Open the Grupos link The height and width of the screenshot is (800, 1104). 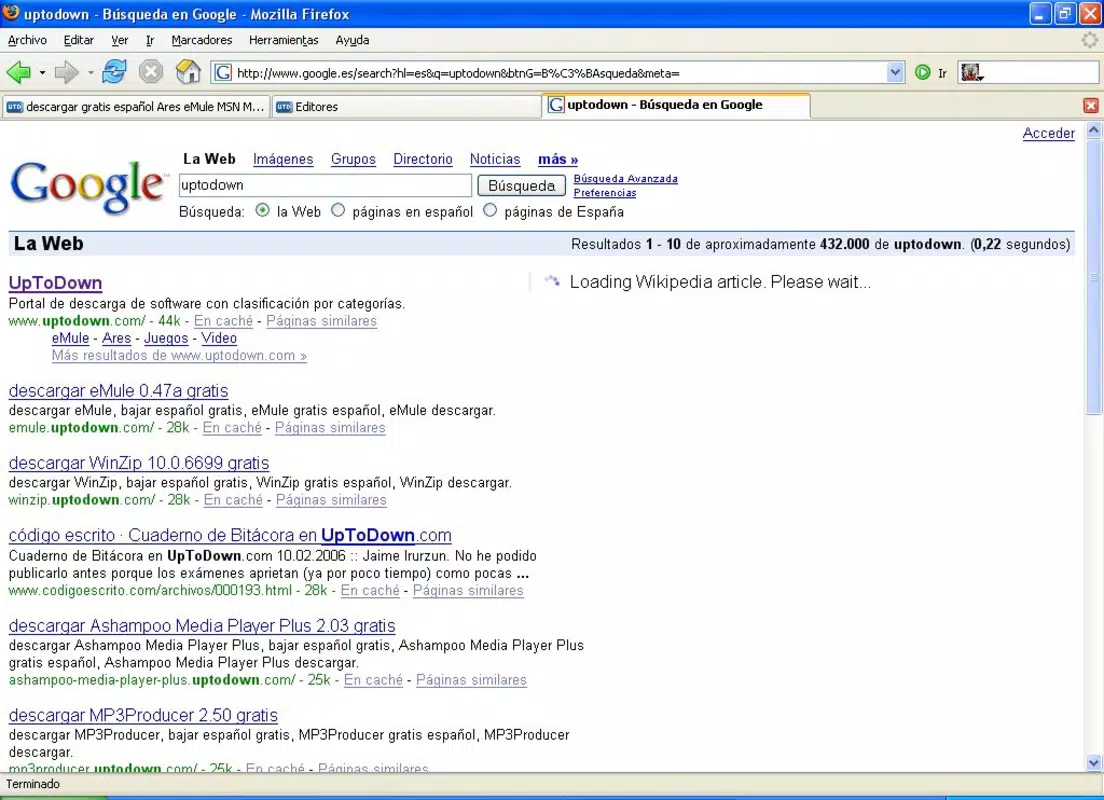tap(353, 159)
